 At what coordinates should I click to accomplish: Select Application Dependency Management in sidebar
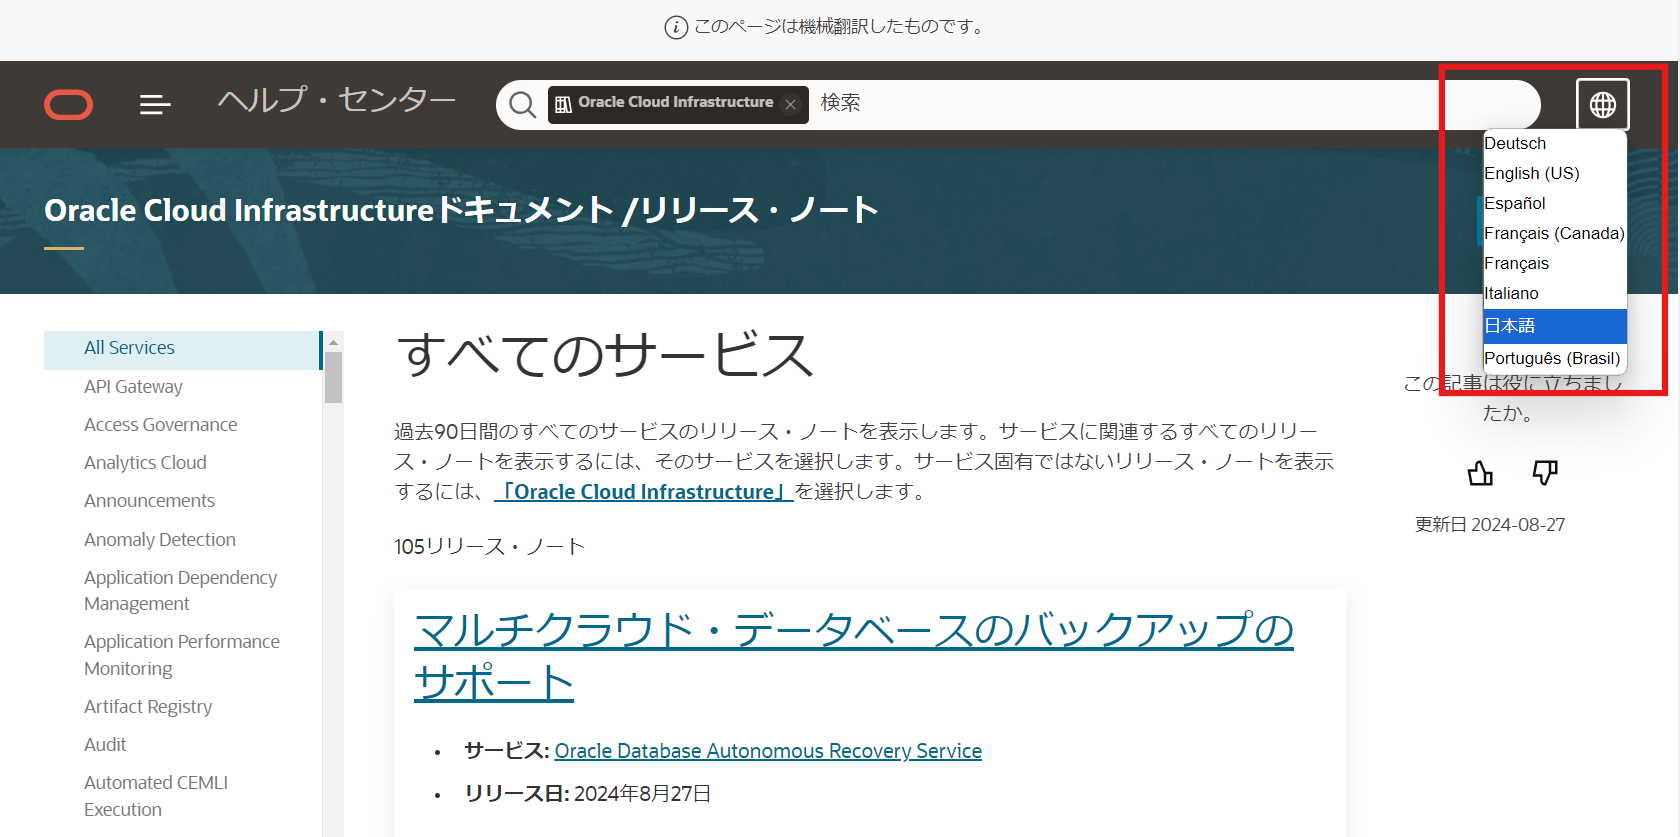(x=180, y=591)
